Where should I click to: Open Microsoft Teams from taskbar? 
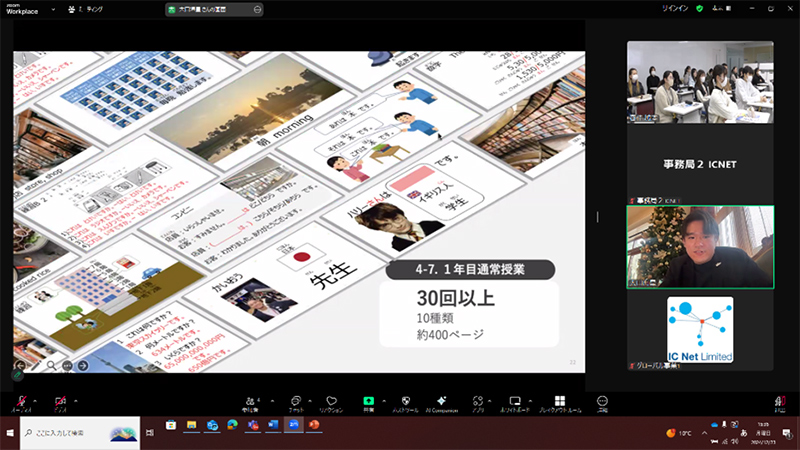(x=253, y=425)
